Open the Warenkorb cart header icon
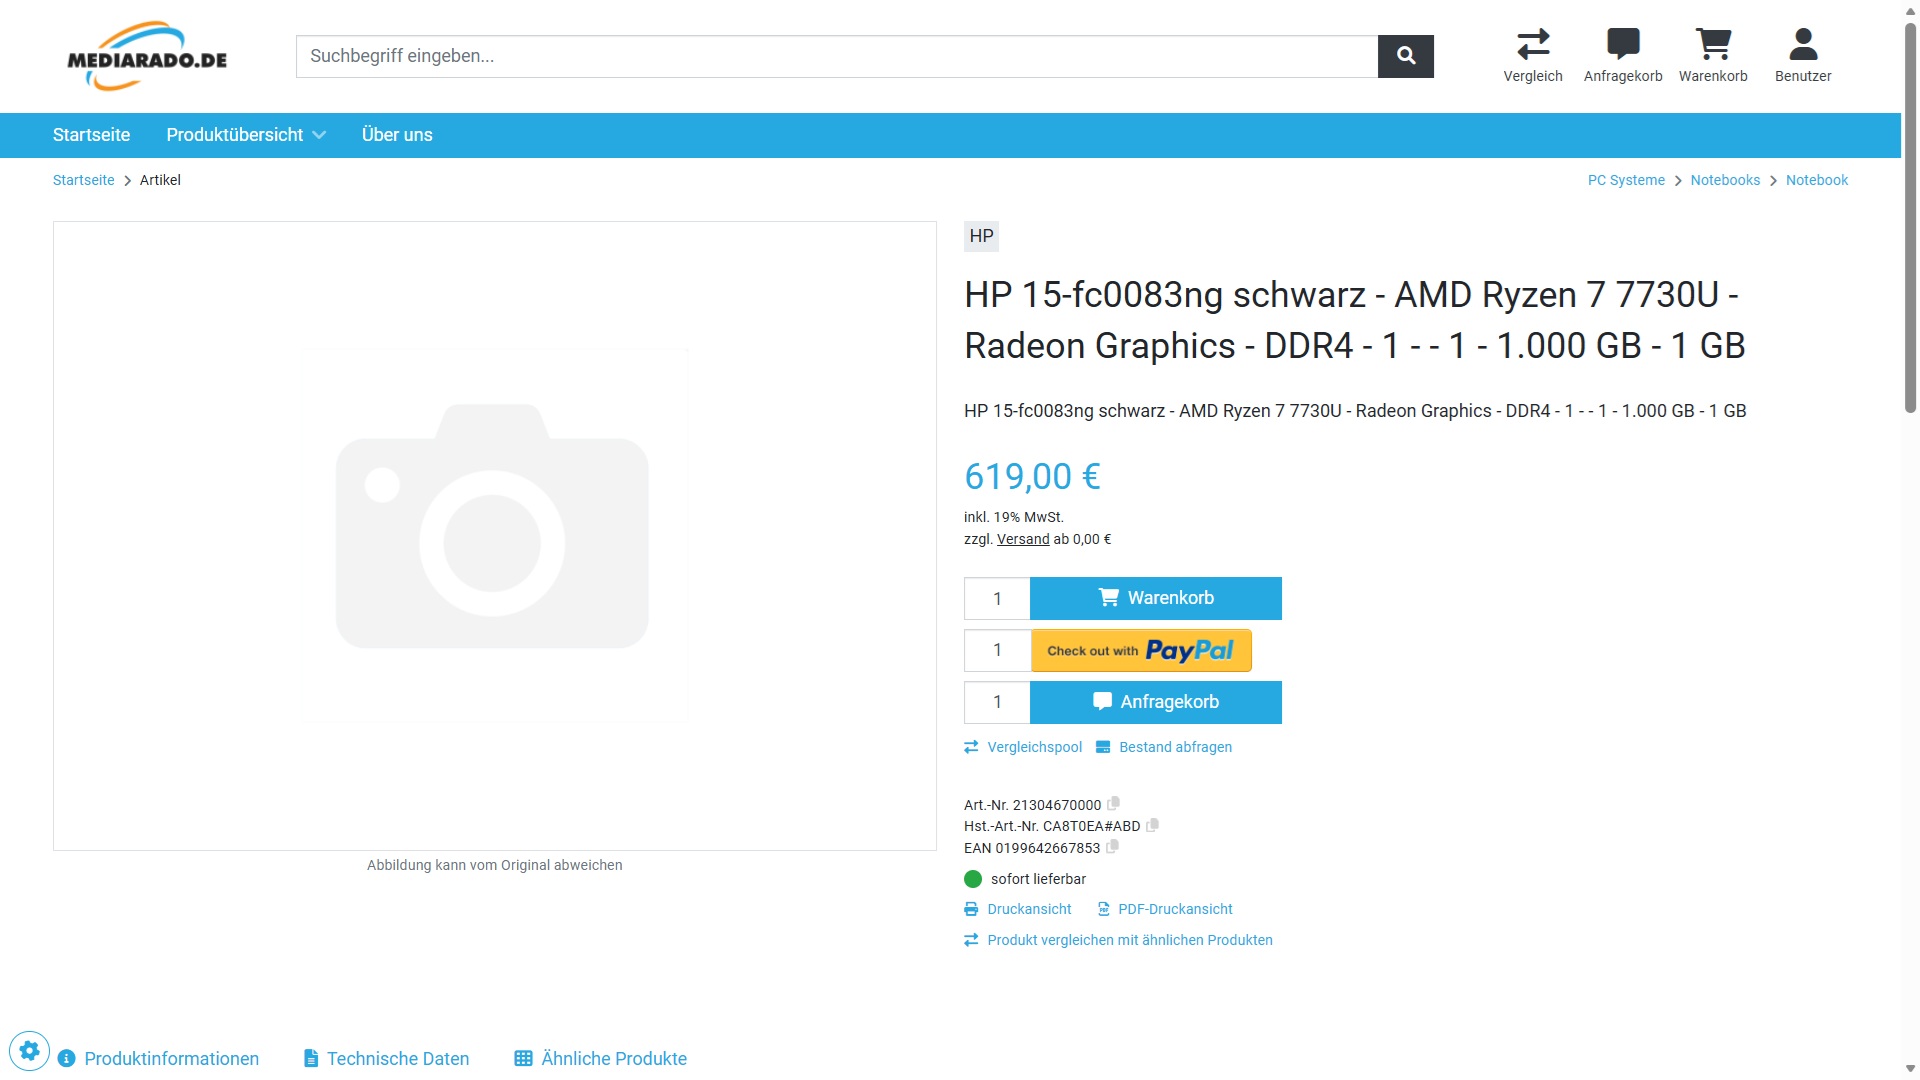 (1712, 55)
